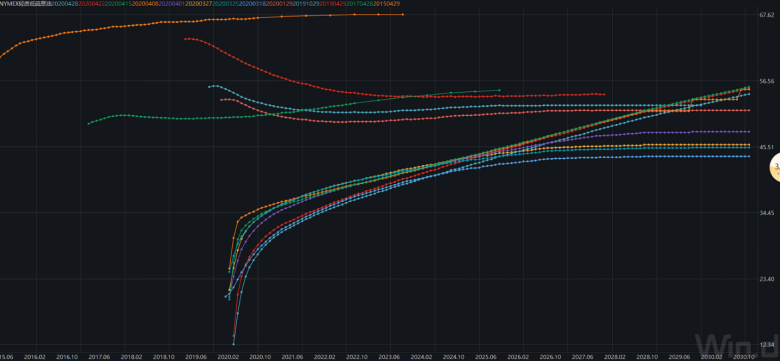Click the orange floating bubble at right edge

(x=775, y=169)
